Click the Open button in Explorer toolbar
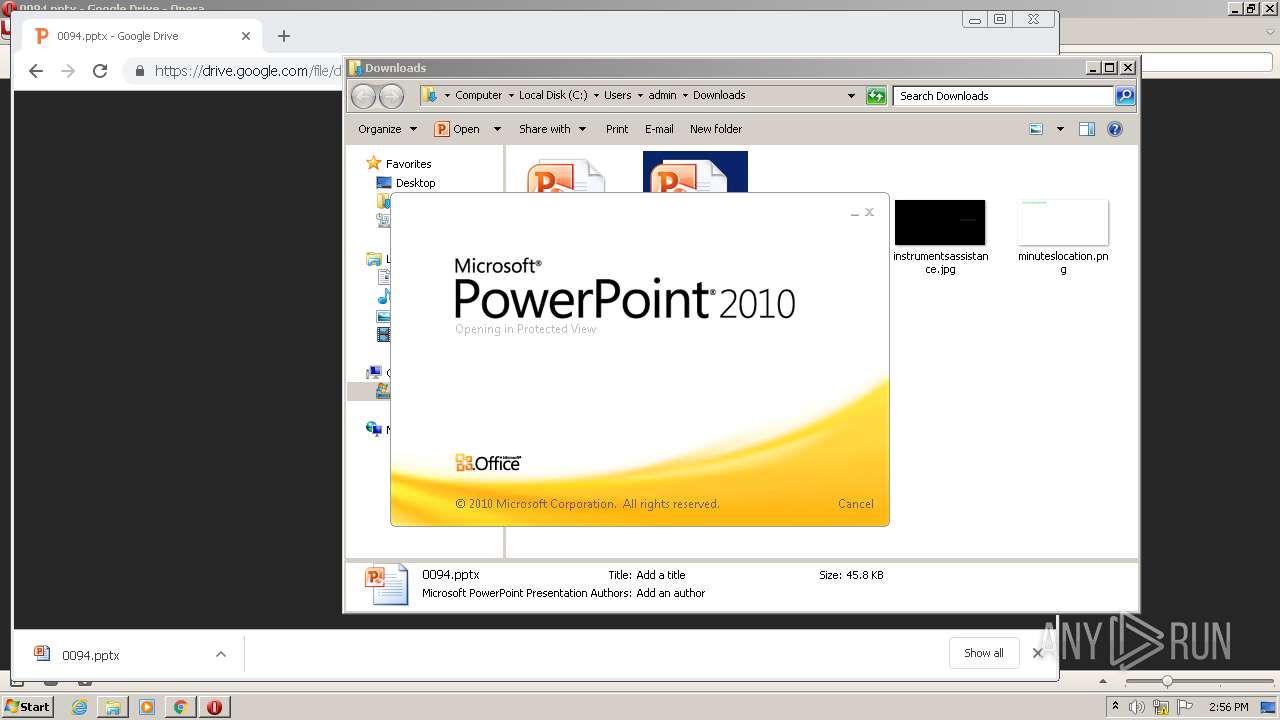 pos(458,129)
